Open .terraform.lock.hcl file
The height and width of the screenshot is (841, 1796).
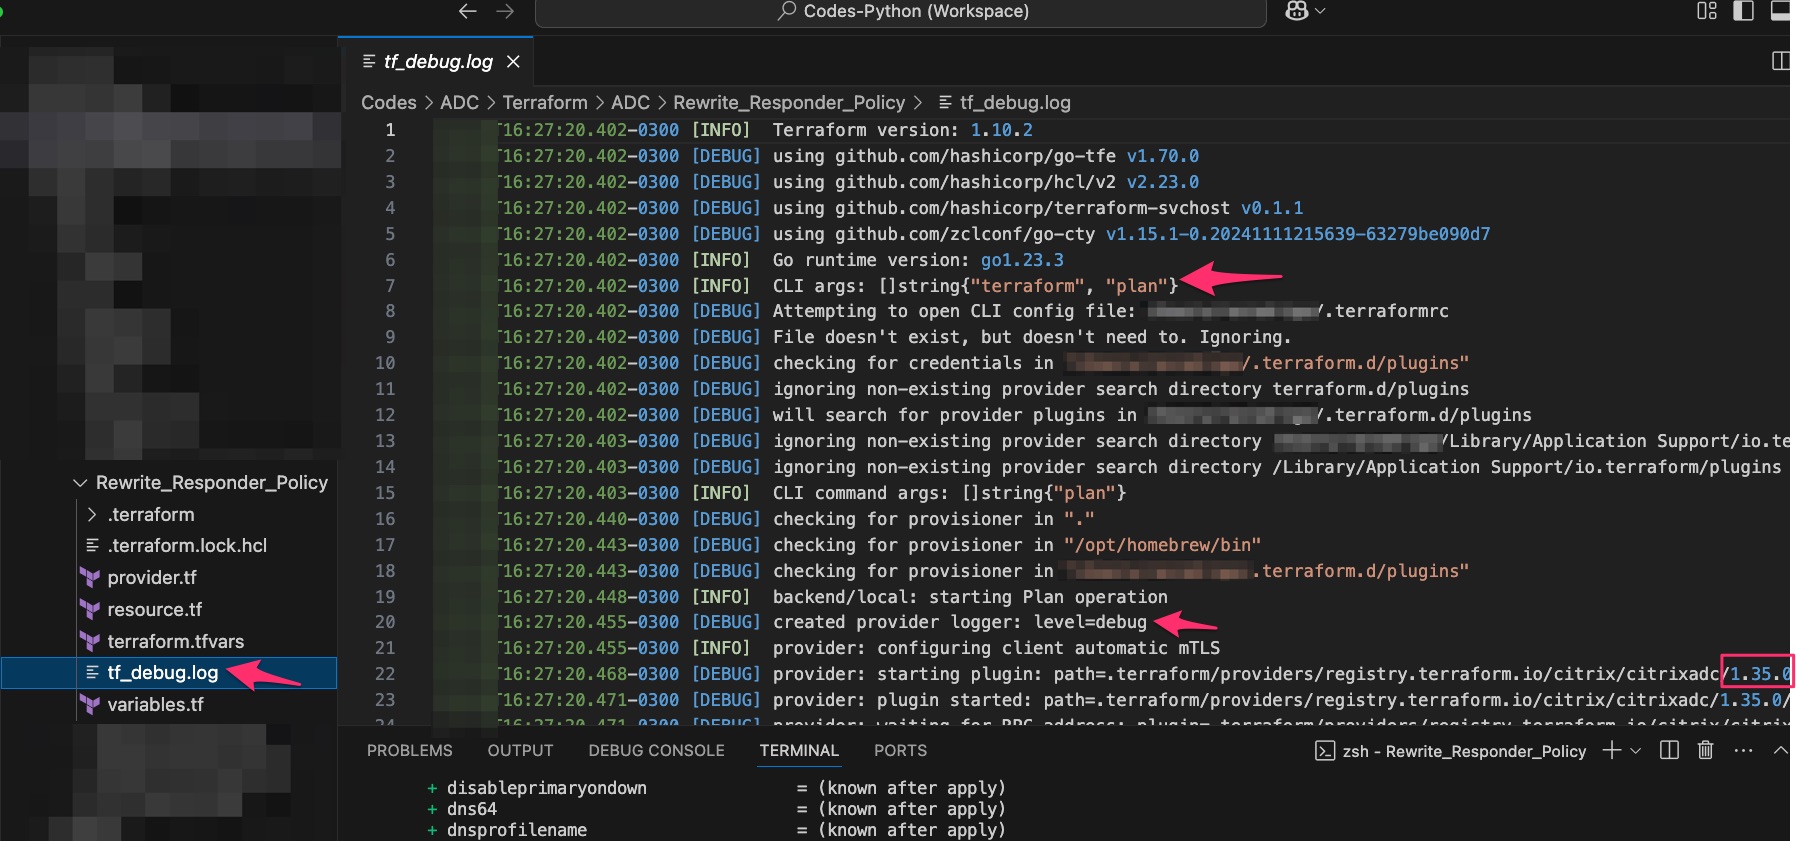[187, 546]
